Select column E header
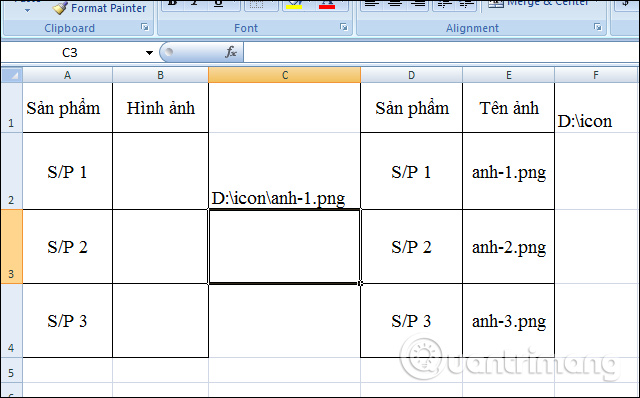Image resolution: width=640 pixels, height=398 pixels. [x=509, y=75]
